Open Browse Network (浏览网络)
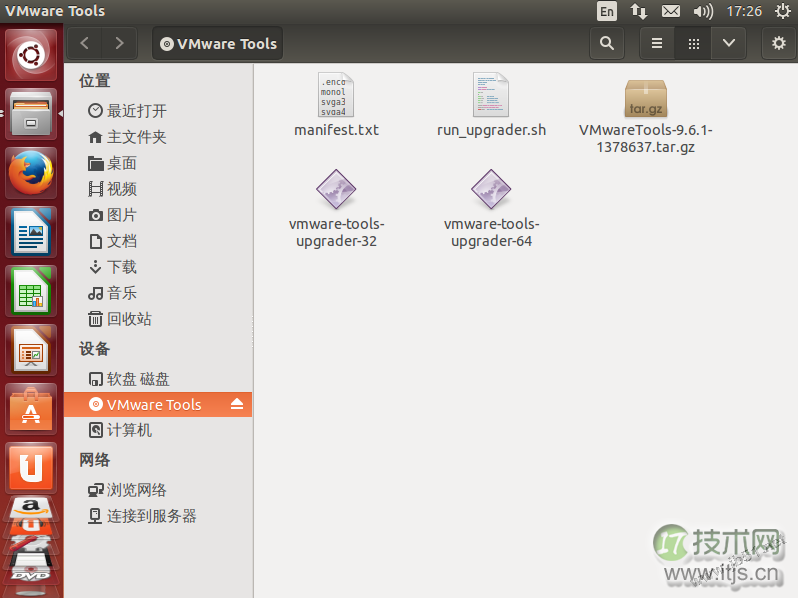The image size is (798, 598). (x=158, y=490)
